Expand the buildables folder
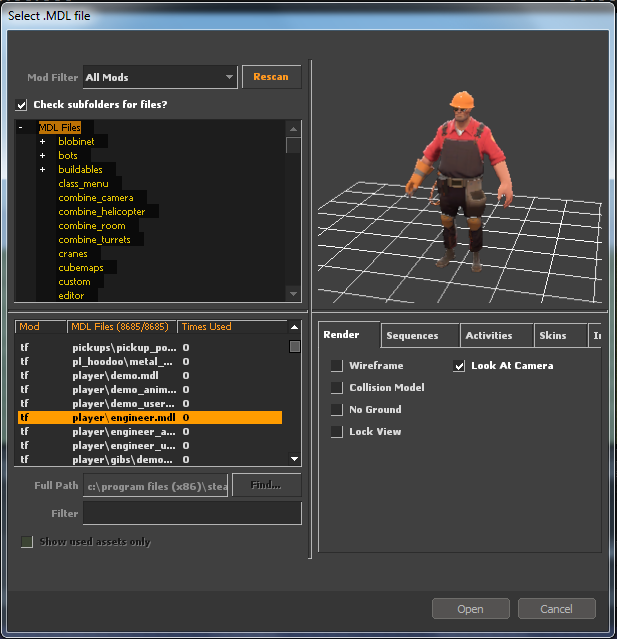The height and width of the screenshot is (639, 617). pos(42,170)
